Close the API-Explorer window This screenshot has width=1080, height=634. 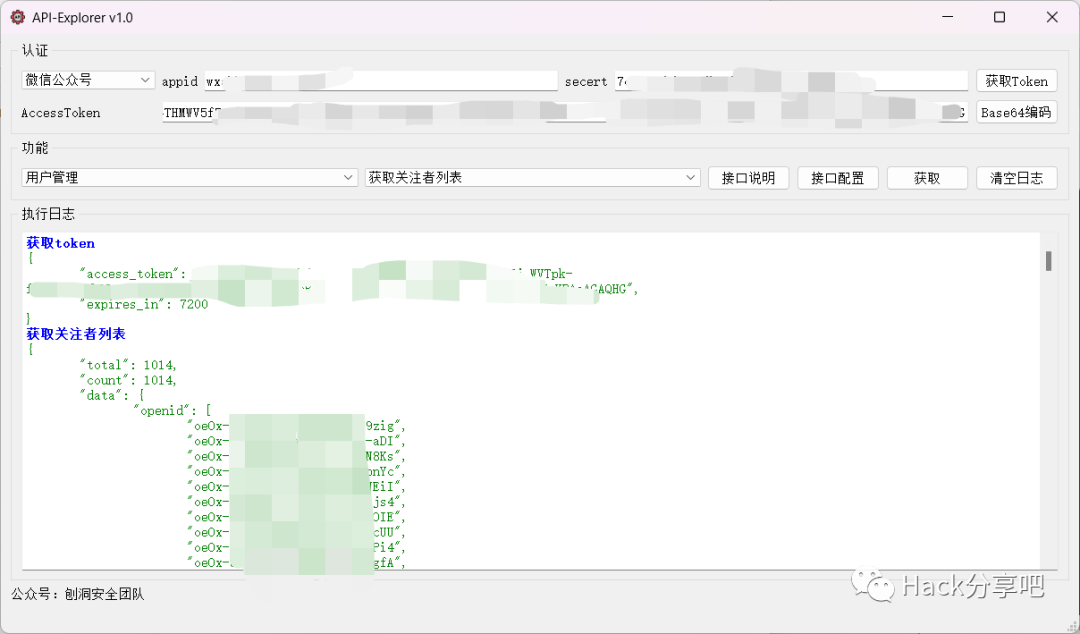[x=1052, y=17]
